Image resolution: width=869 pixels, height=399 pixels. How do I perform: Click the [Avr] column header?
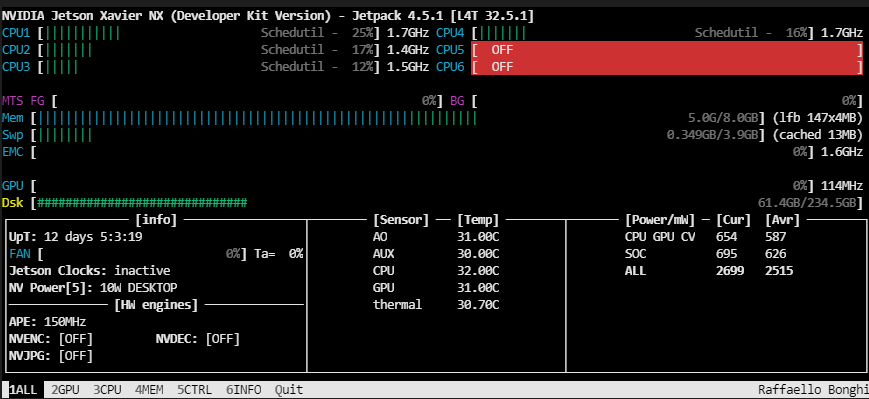(783, 220)
